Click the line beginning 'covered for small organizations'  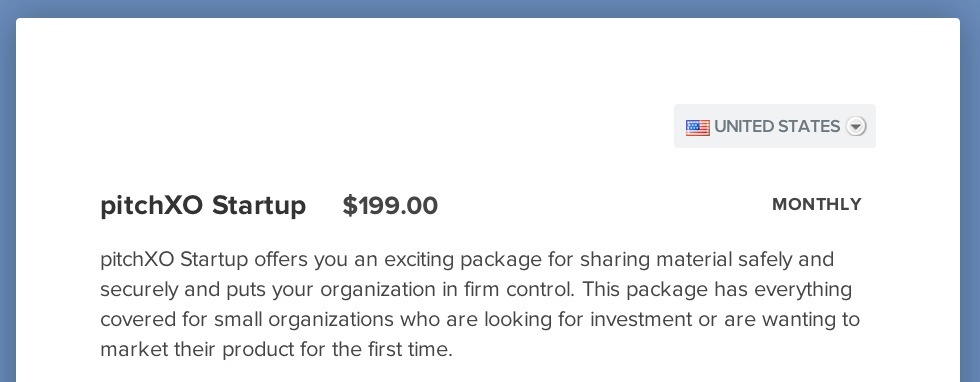tap(480, 319)
